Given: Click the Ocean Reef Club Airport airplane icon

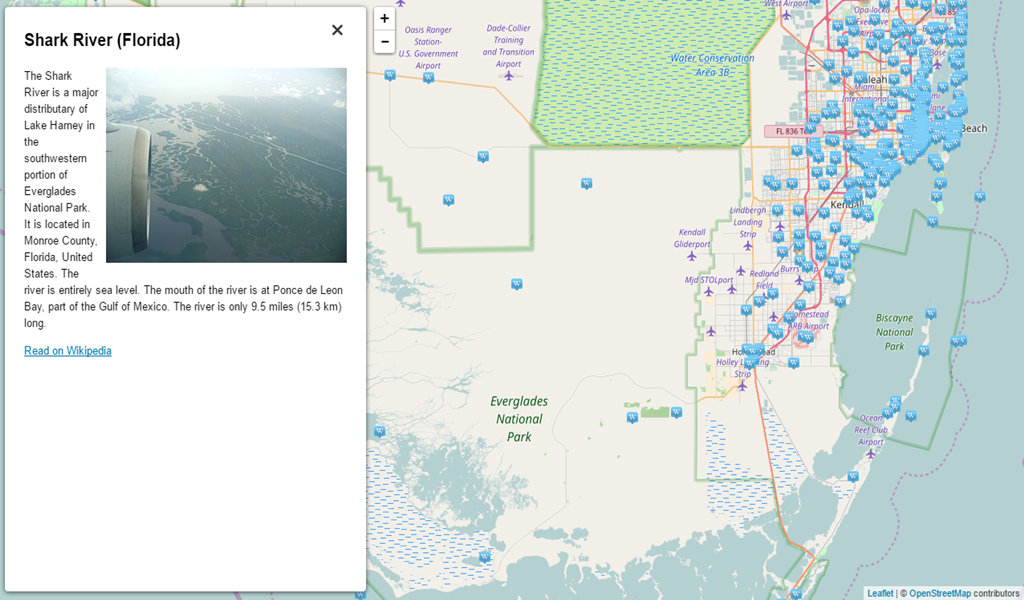Looking at the screenshot, I should tap(871, 453).
